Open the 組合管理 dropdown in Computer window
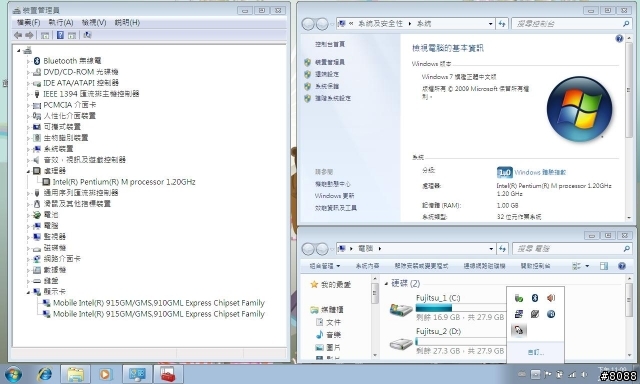Screen dimensions: 640x384 [x=325, y=266]
